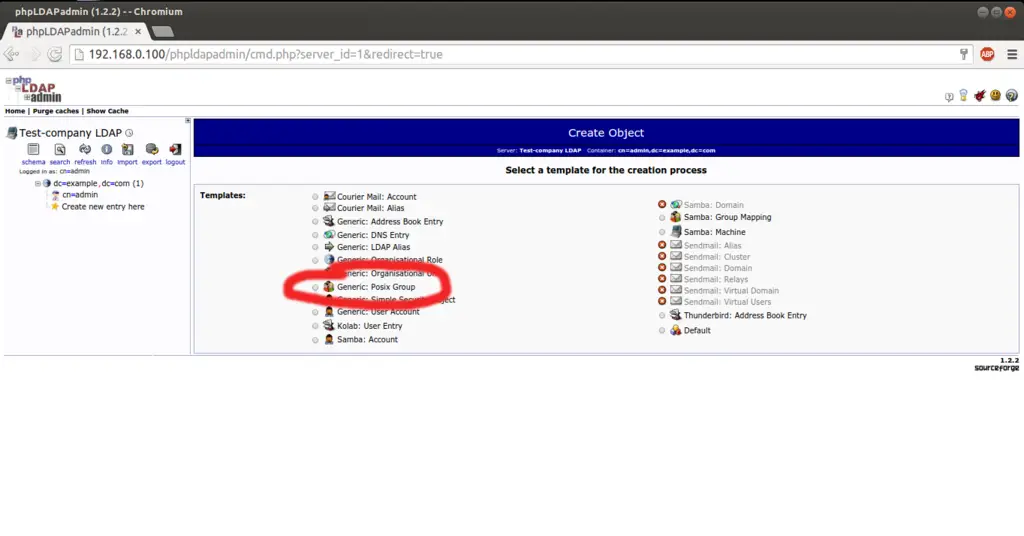Viewport: 1024px width, 536px height.
Task: Click the Show Cache menu link
Action: pos(107,111)
